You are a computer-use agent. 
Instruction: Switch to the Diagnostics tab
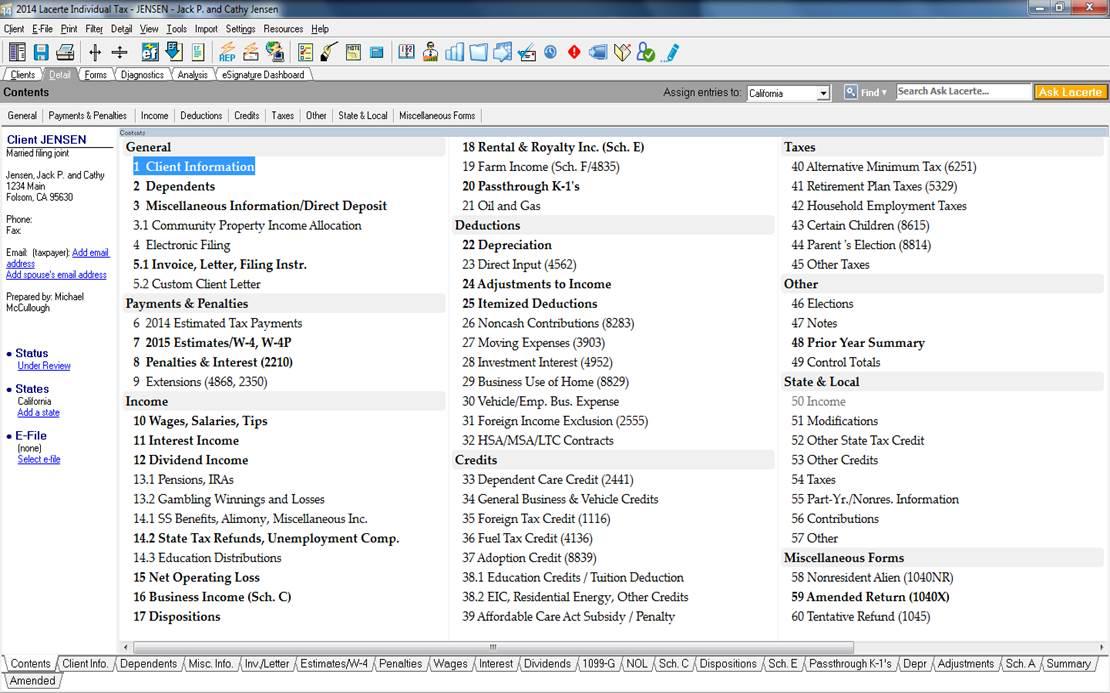tap(142, 74)
